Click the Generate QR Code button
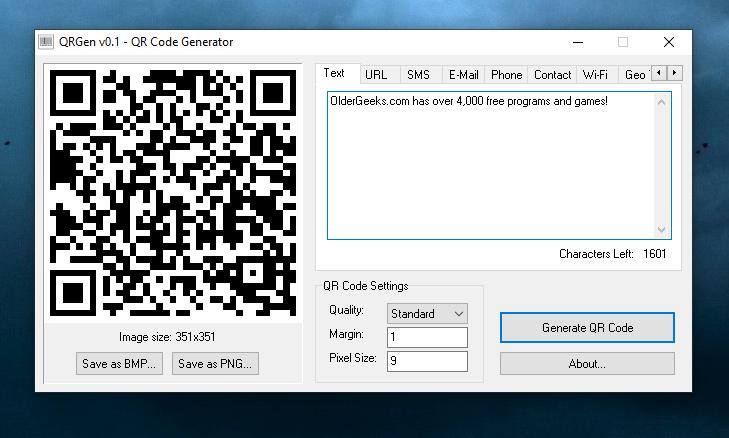The height and width of the screenshot is (438, 729). click(x=587, y=328)
